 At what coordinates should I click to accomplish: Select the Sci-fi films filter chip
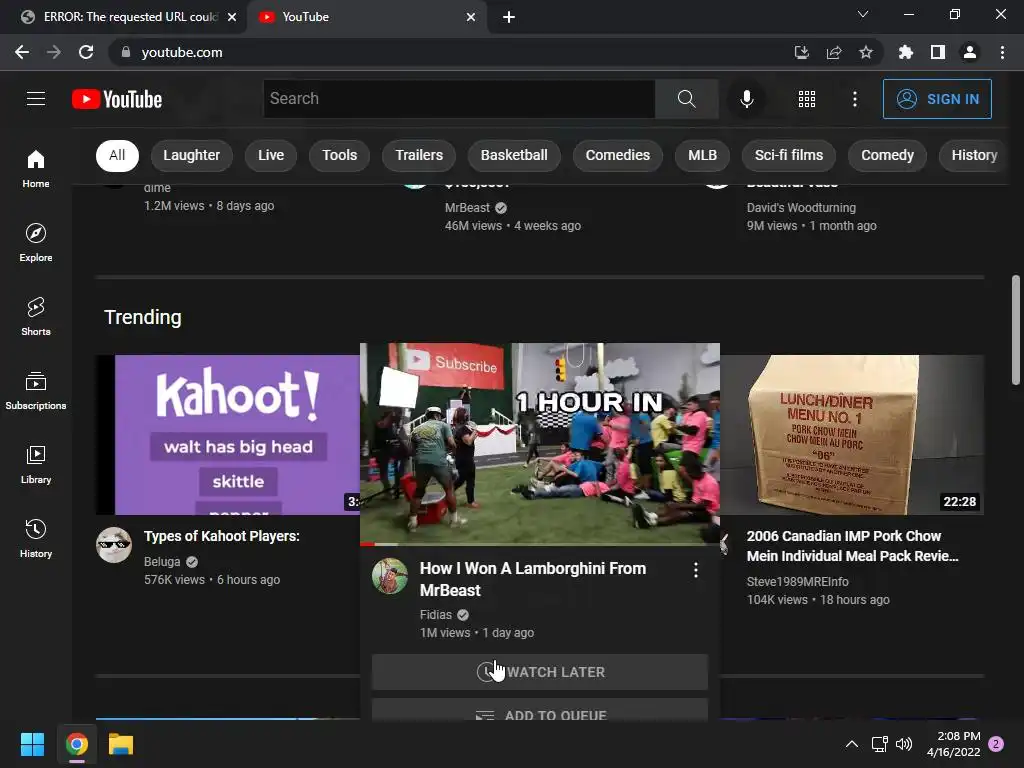pos(789,155)
